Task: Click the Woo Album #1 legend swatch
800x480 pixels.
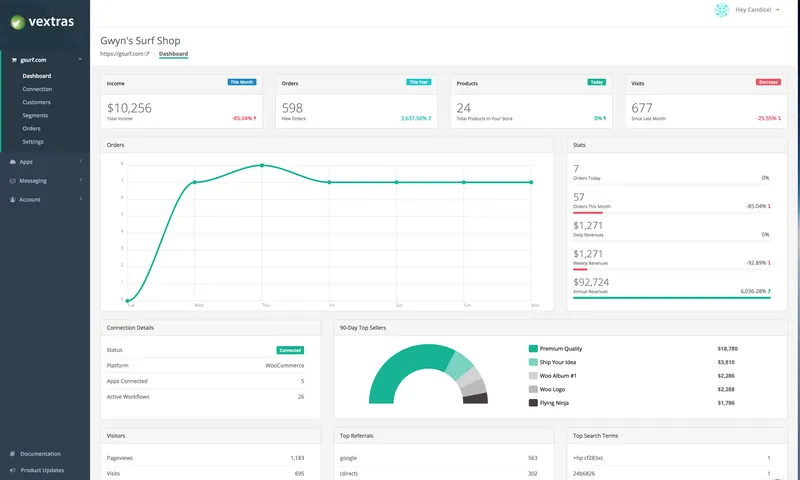Action: (533, 376)
